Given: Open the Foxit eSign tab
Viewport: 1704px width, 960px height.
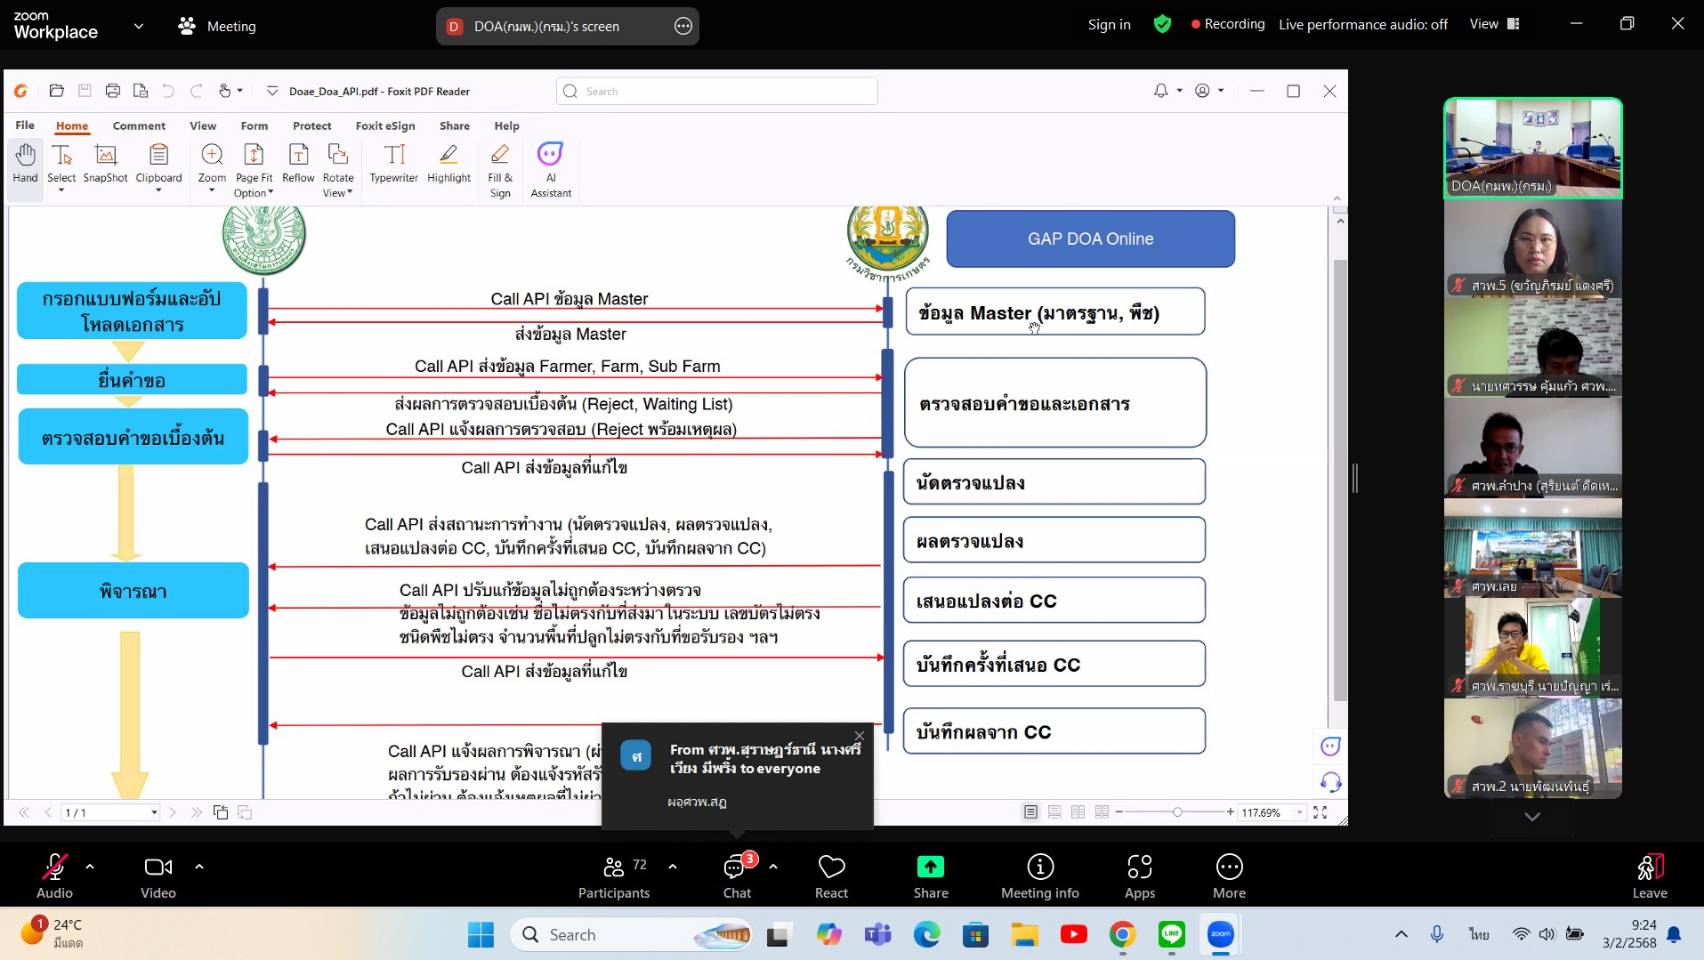Looking at the screenshot, I should point(385,126).
